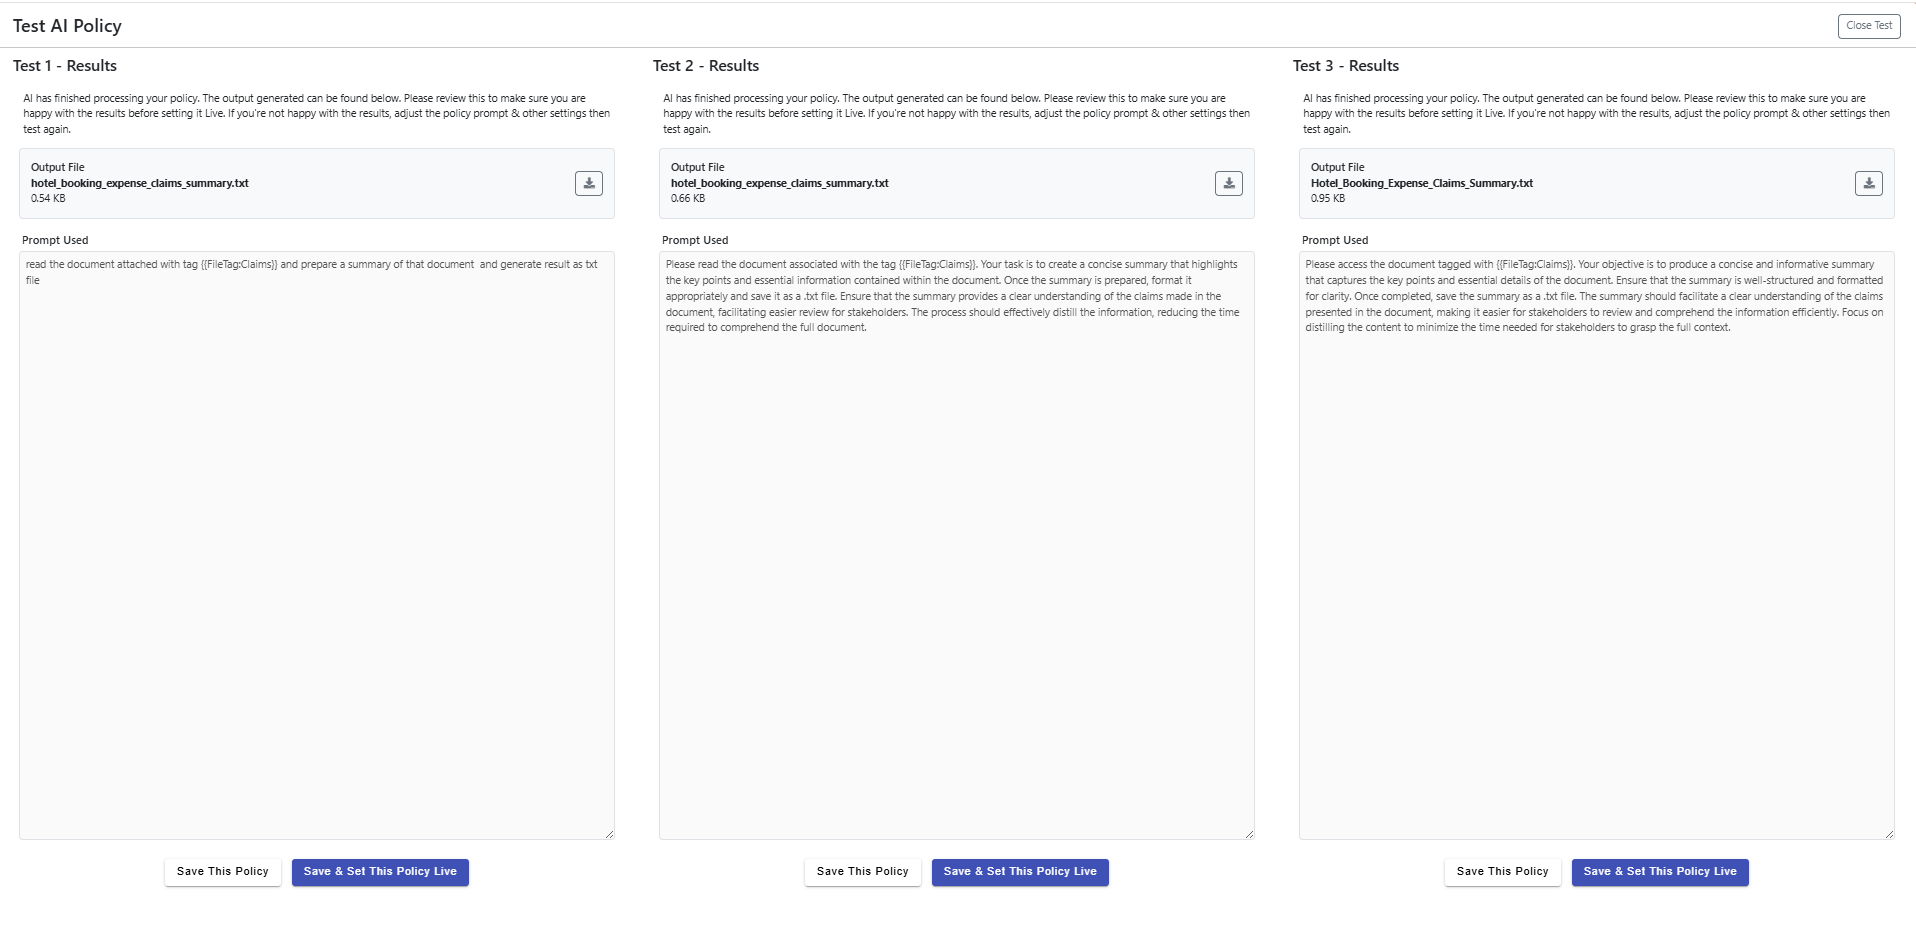The height and width of the screenshot is (946, 1916).
Task: Select Test 1 hotel_booking_expense_claims_summary.txt filename
Action: (x=140, y=183)
